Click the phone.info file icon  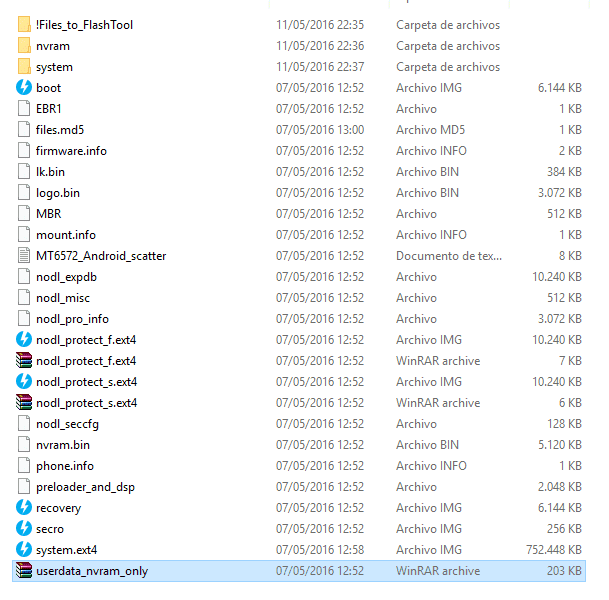[x=24, y=465]
